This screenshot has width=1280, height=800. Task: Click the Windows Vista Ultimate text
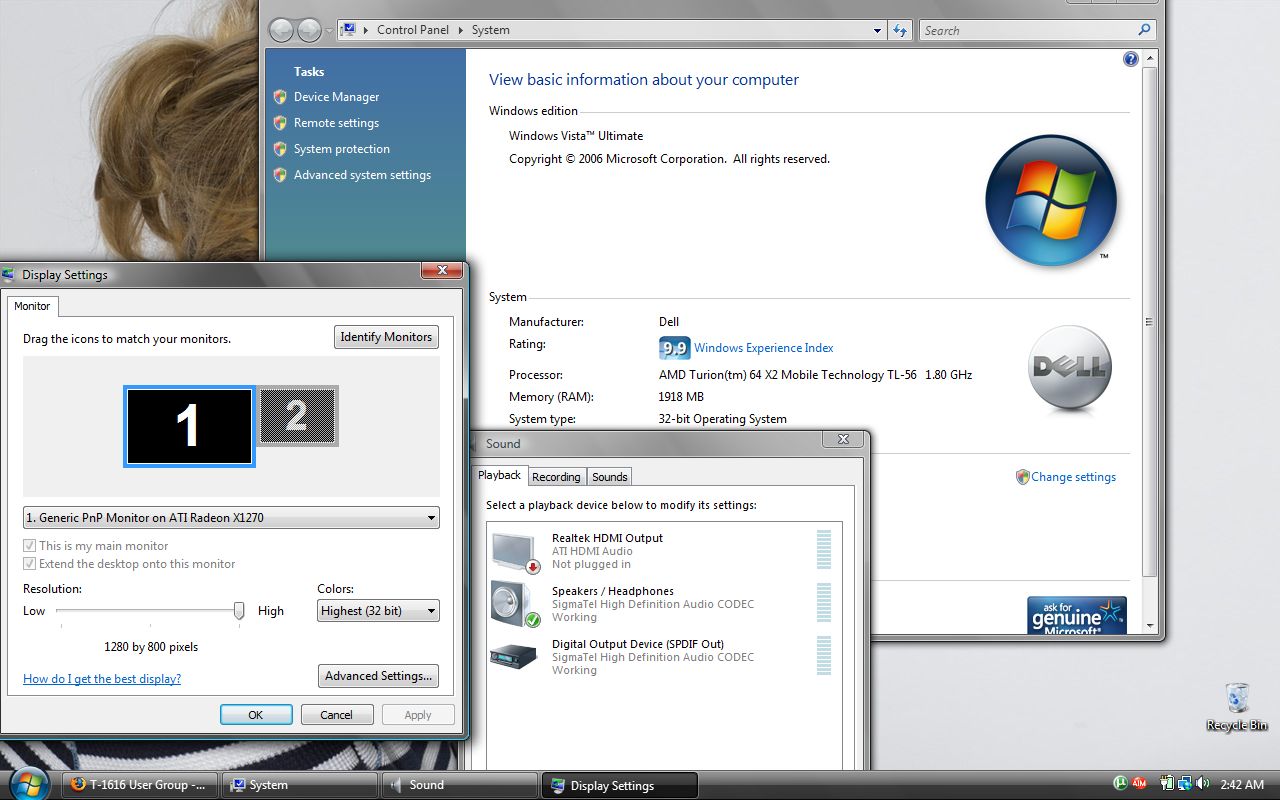pos(576,136)
